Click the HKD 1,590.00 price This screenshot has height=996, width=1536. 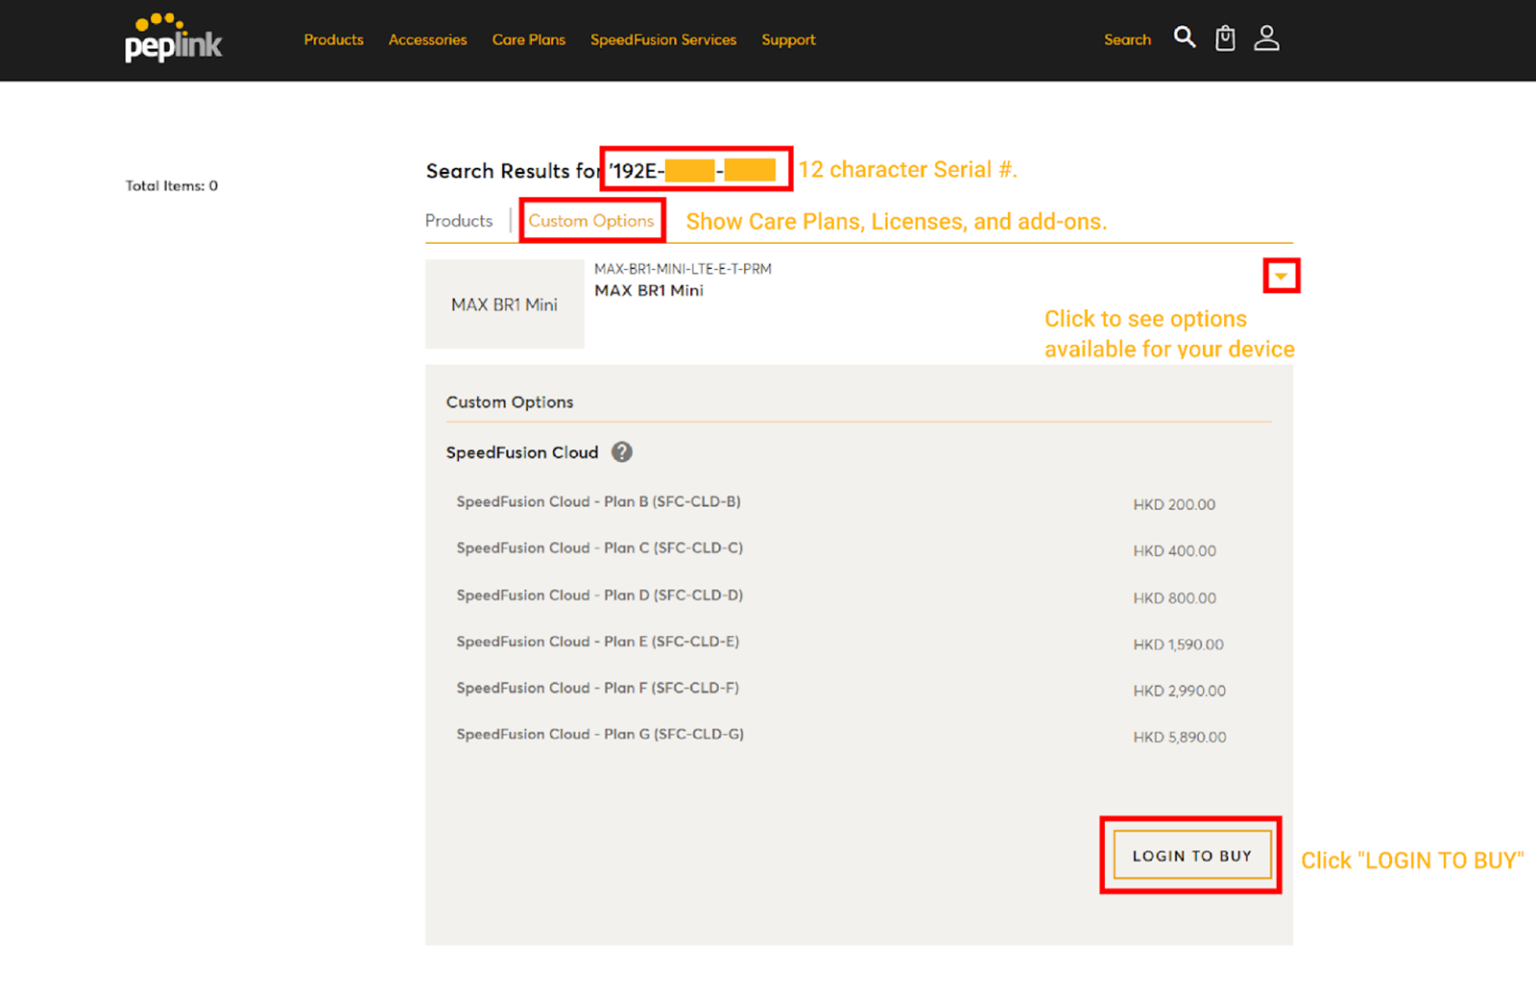pyautogui.click(x=1178, y=645)
